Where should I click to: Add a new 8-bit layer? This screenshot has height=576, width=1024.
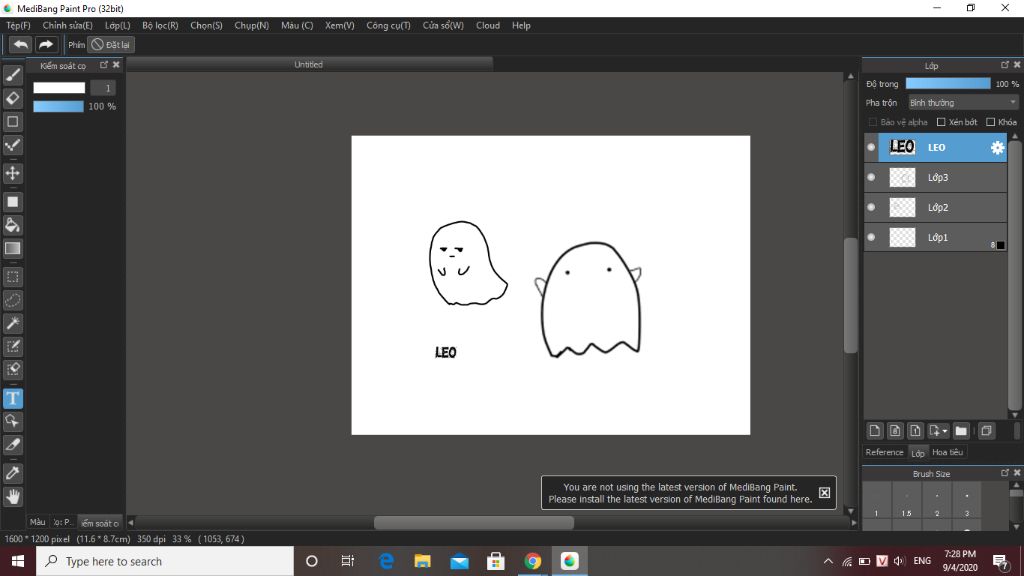pyautogui.click(x=895, y=431)
